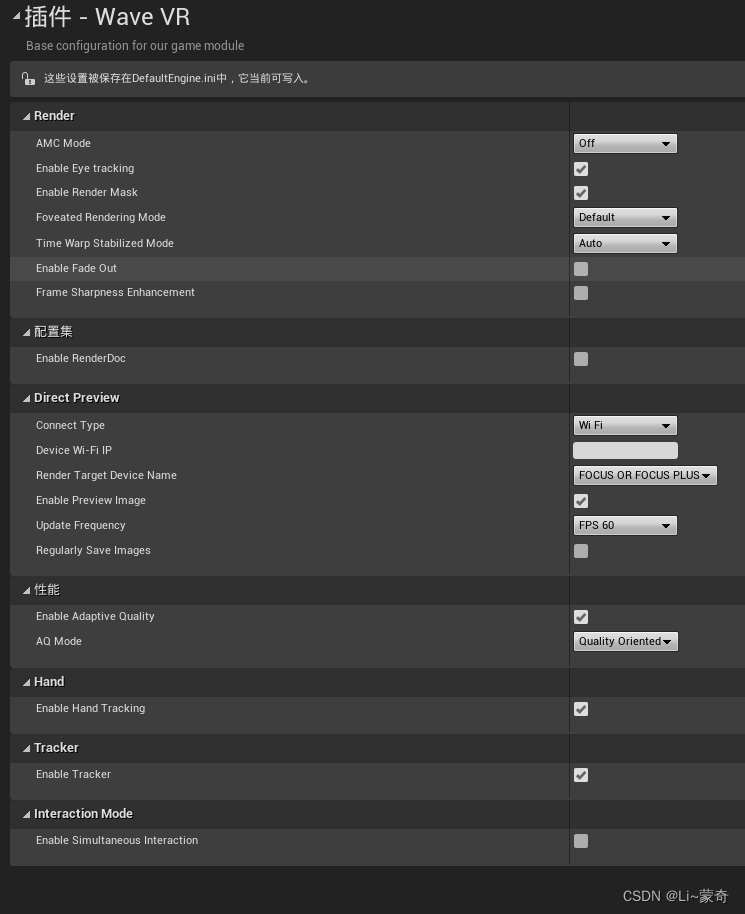This screenshot has height=914, width=745.
Task: Open the AQ Mode dropdown
Action: point(625,641)
